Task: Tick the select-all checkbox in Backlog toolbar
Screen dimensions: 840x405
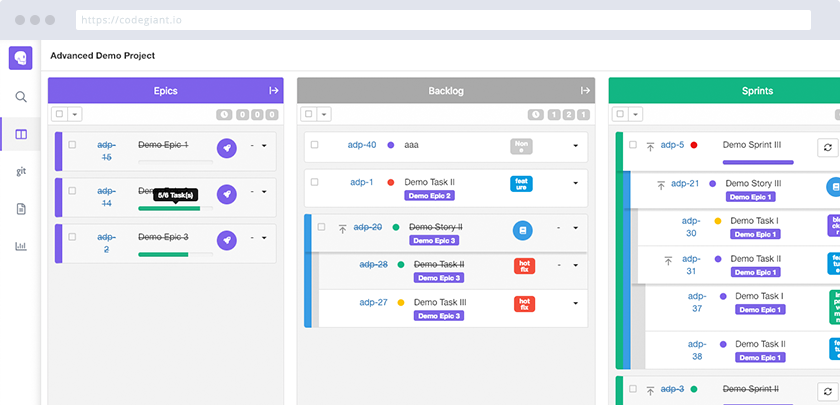Action: coord(309,114)
